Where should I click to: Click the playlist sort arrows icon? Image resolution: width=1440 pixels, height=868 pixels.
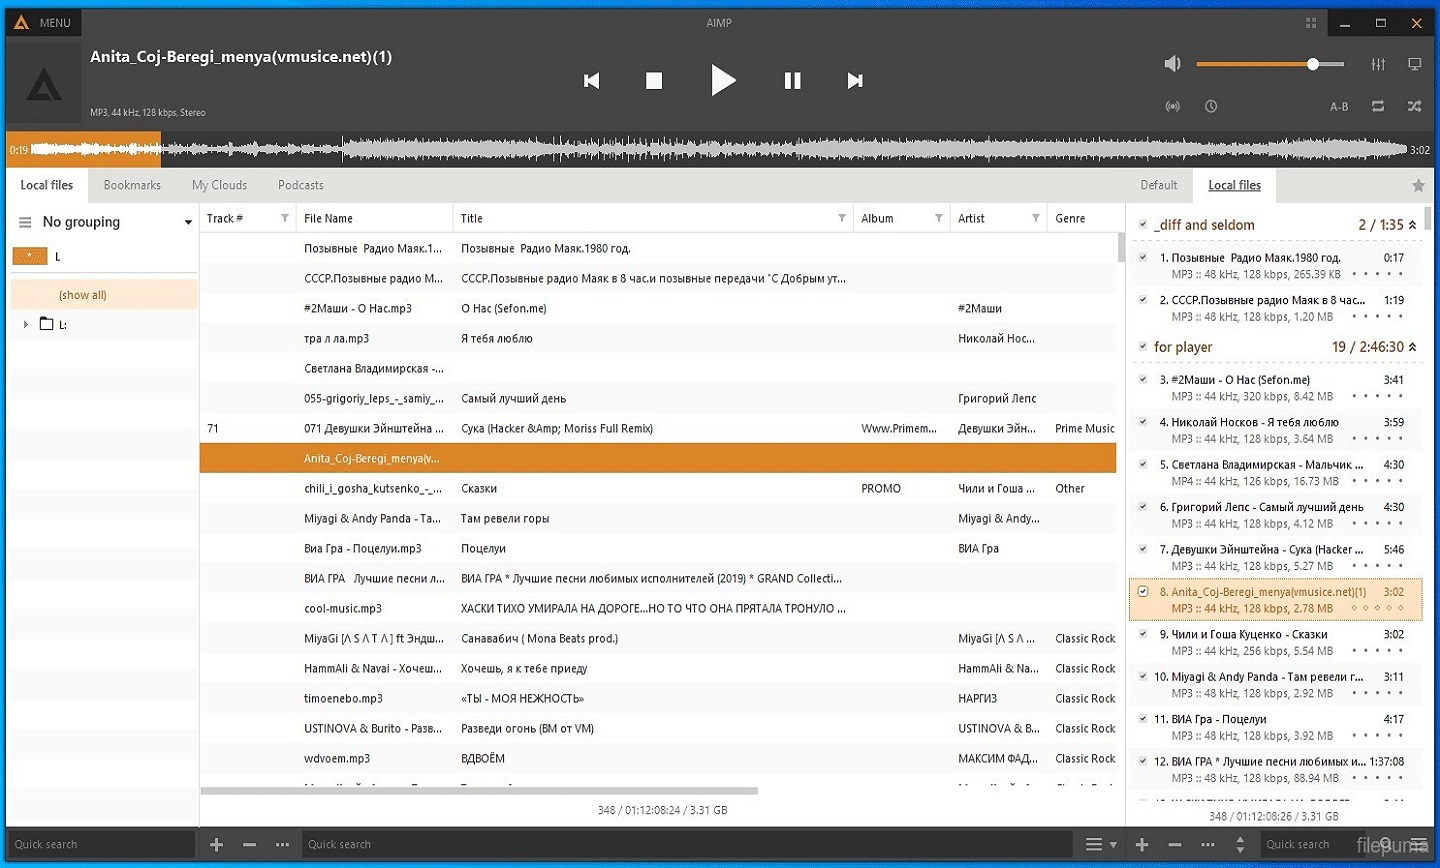(1240, 845)
